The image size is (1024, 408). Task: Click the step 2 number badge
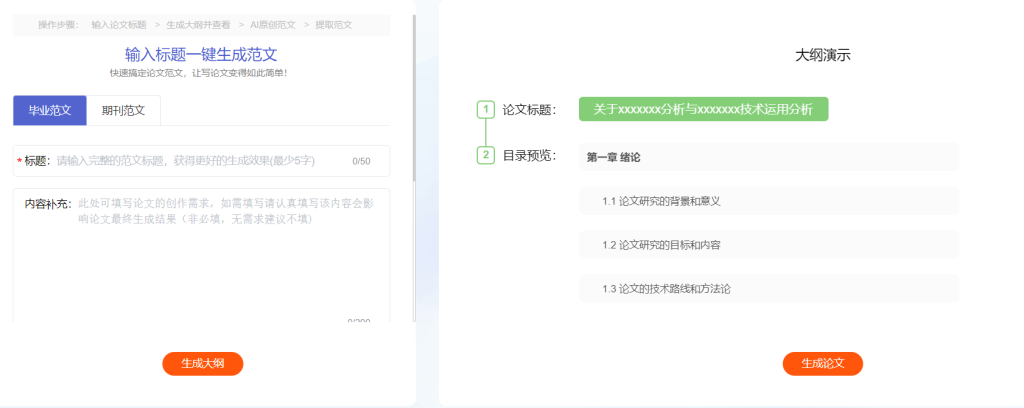click(486, 155)
